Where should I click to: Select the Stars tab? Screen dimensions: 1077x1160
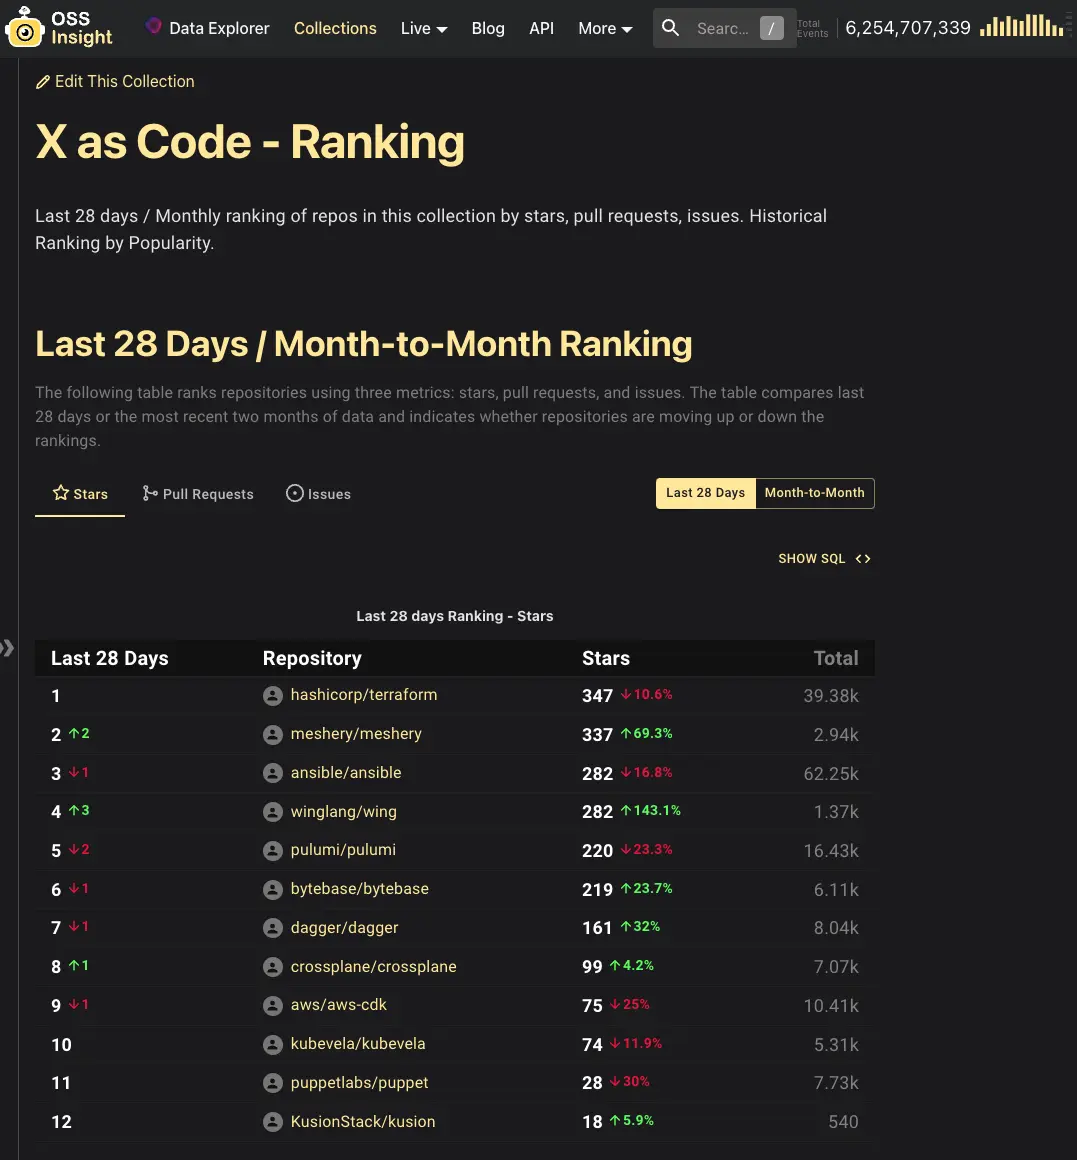80,494
